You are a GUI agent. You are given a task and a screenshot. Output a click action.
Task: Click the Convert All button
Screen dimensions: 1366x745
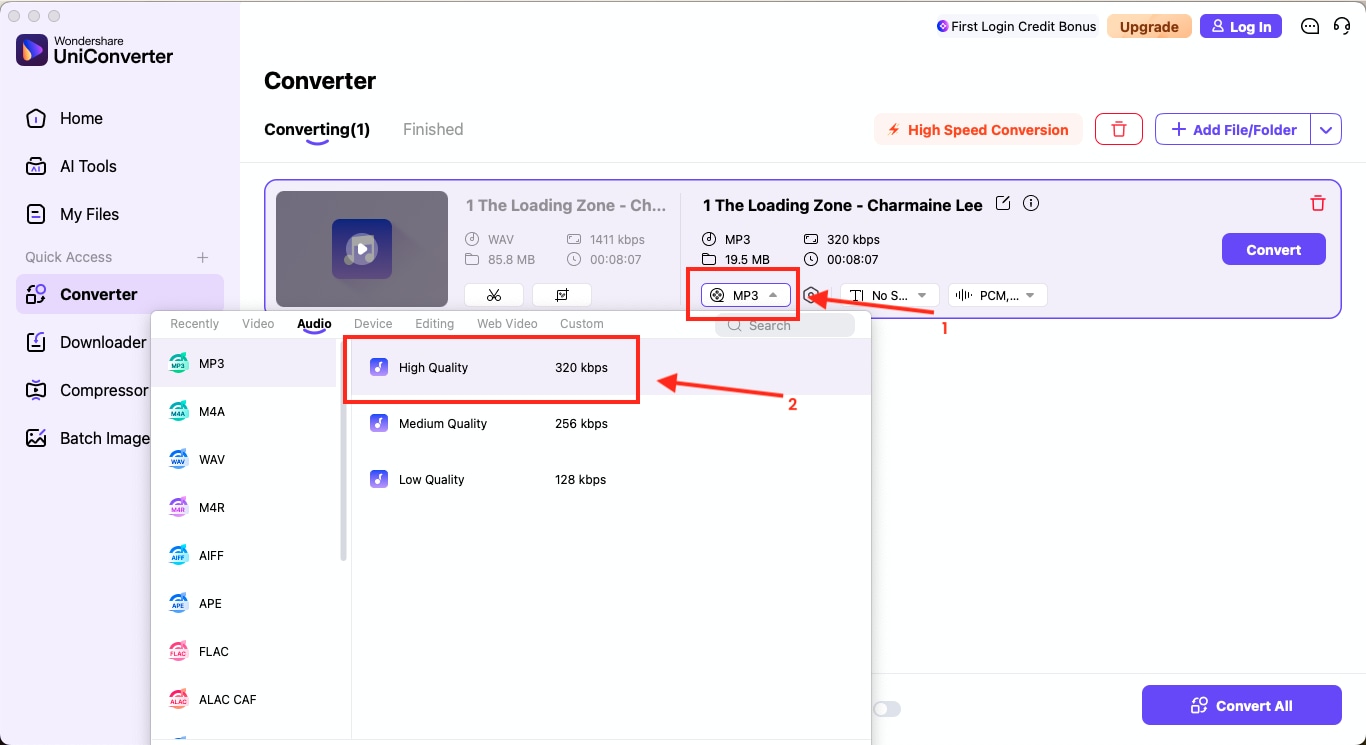(1242, 705)
